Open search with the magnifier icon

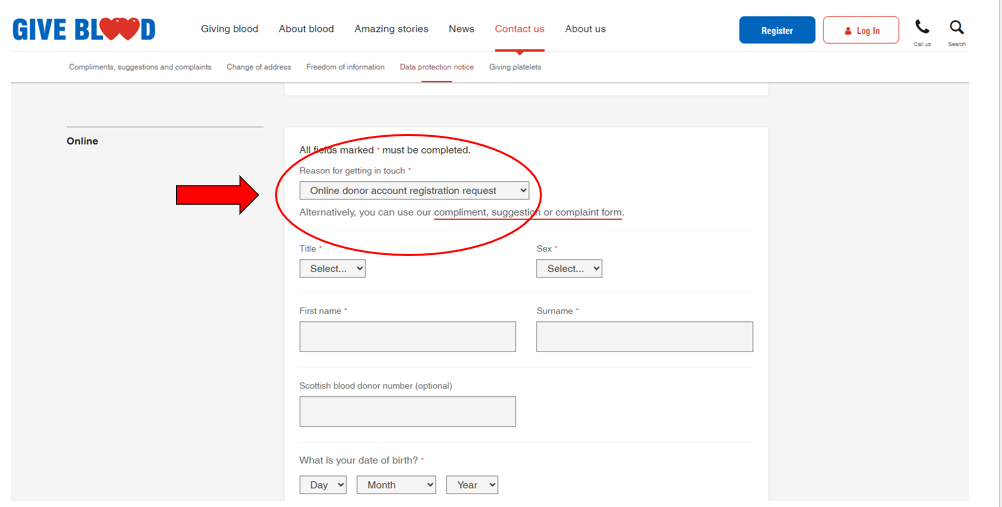tap(957, 29)
